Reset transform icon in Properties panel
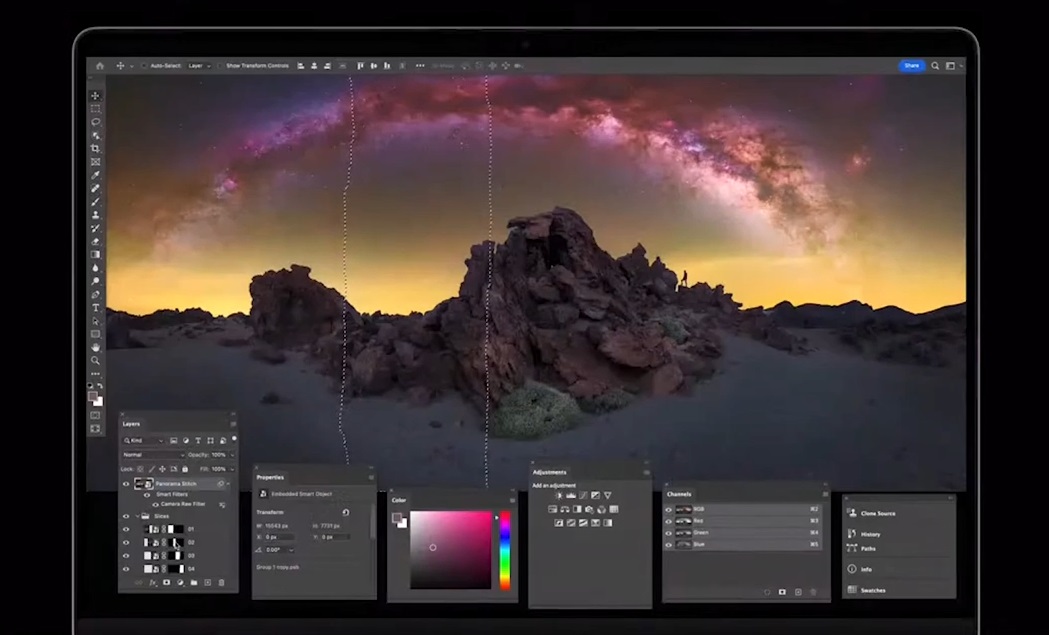Image resolution: width=1049 pixels, height=635 pixels. click(x=346, y=513)
